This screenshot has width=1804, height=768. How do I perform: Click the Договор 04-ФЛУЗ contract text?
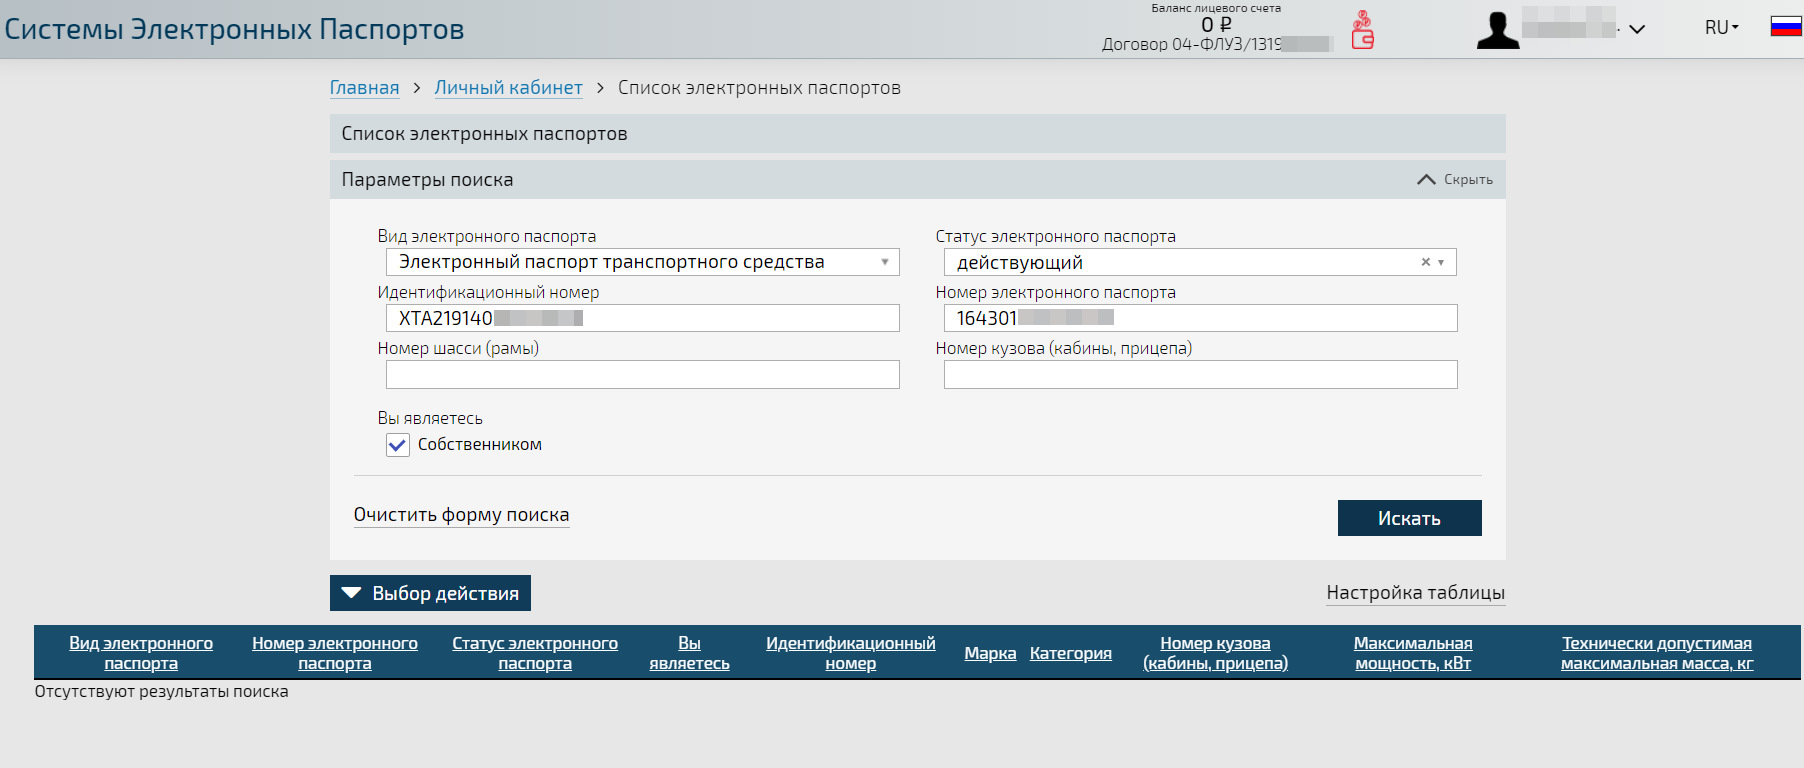point(1216,44)
